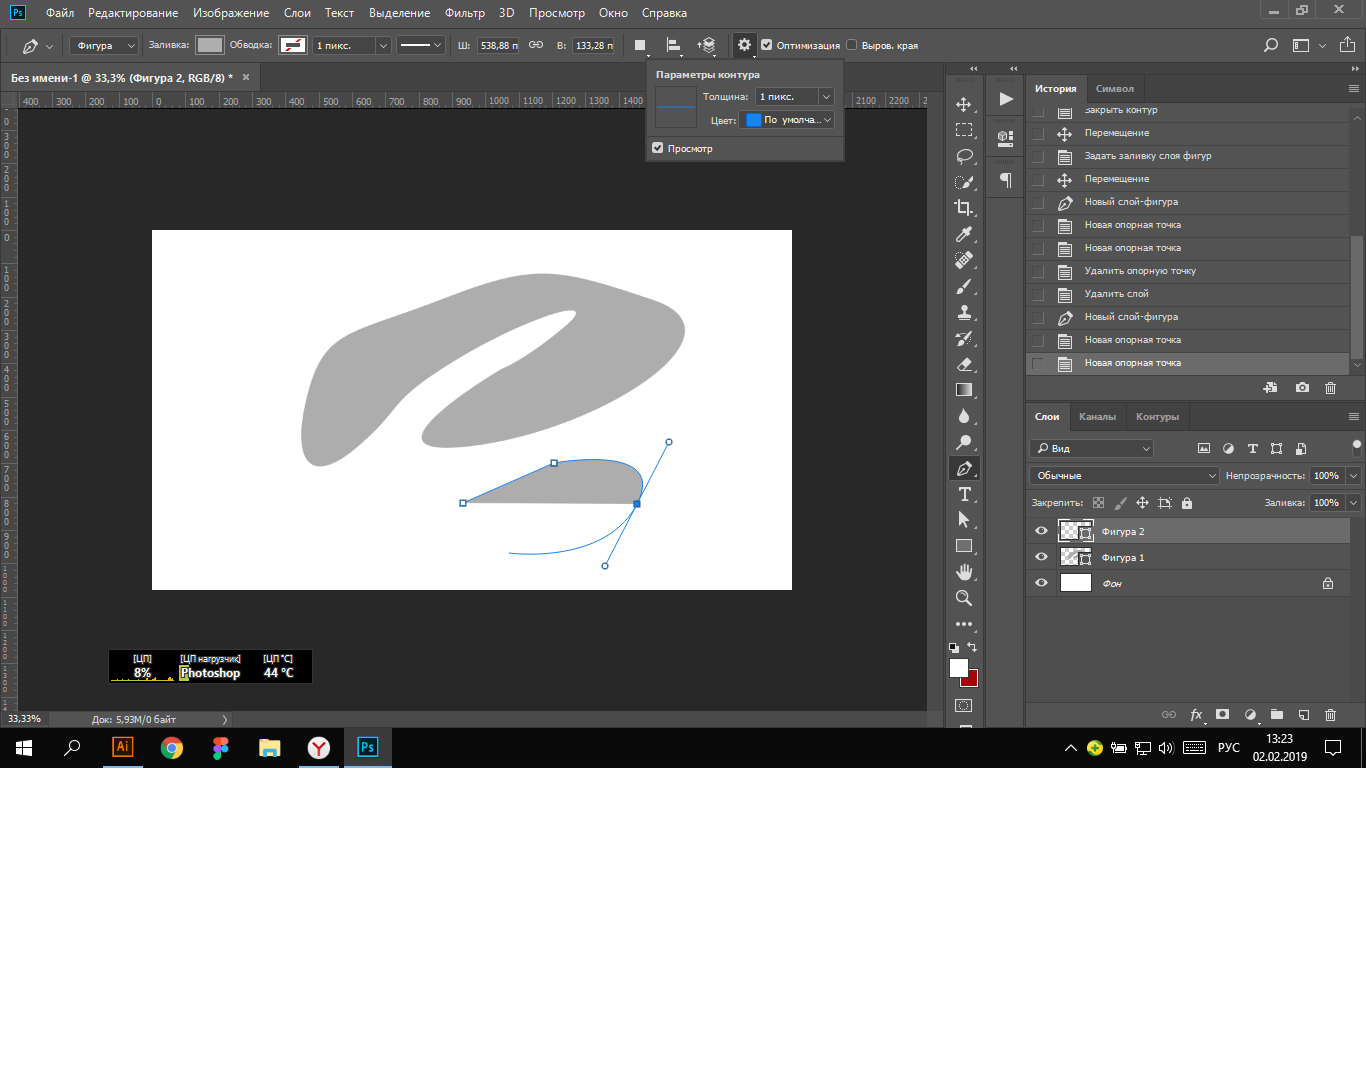Create a new layer icon
The height and width of the screenshot is (1090, 1366).
coord(1304,715)
